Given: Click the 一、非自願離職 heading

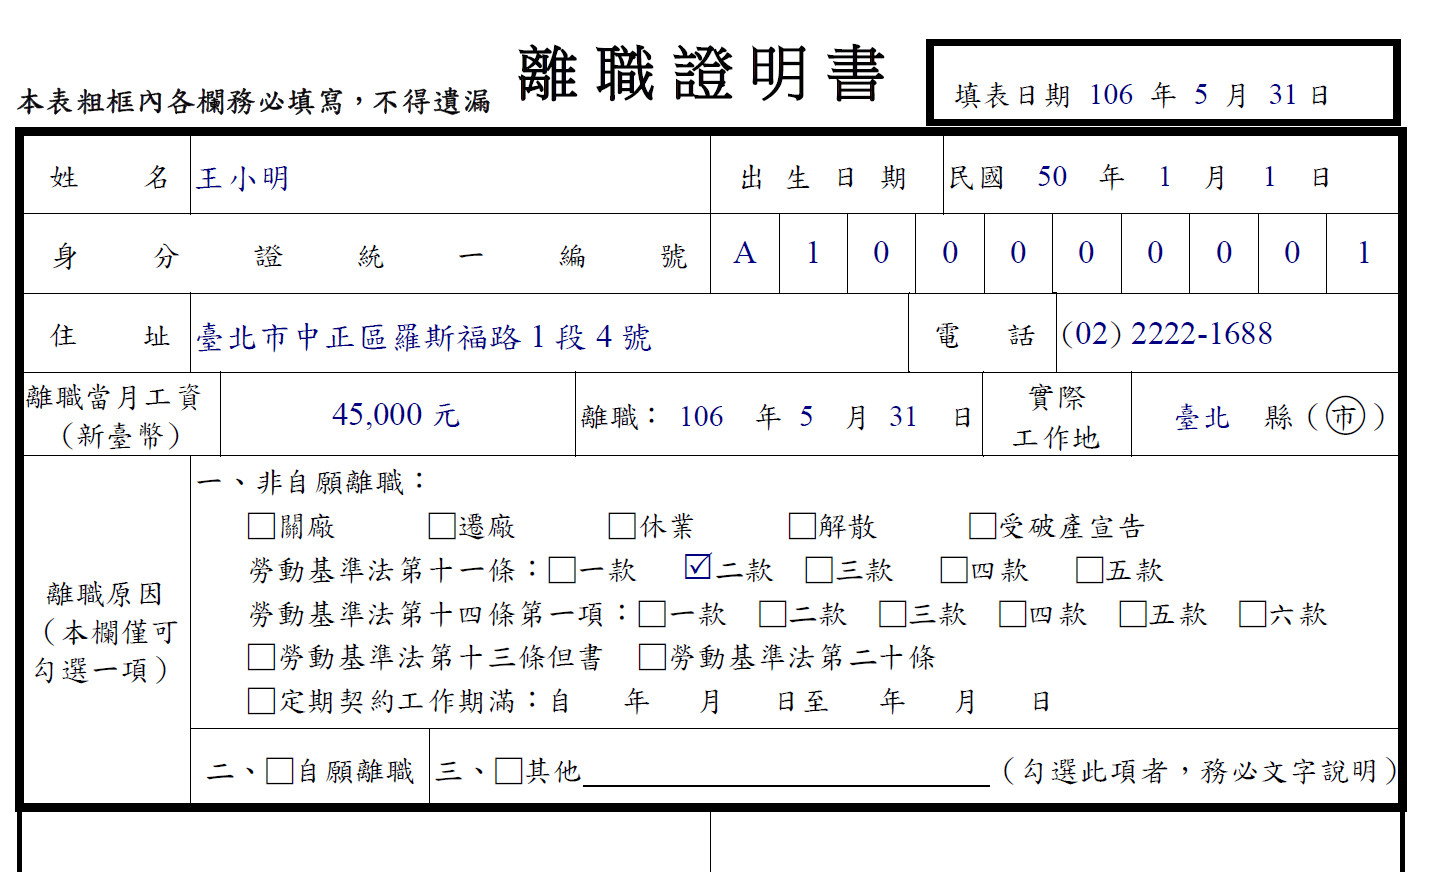Looking at the screenshot, I should coord(311,482).
